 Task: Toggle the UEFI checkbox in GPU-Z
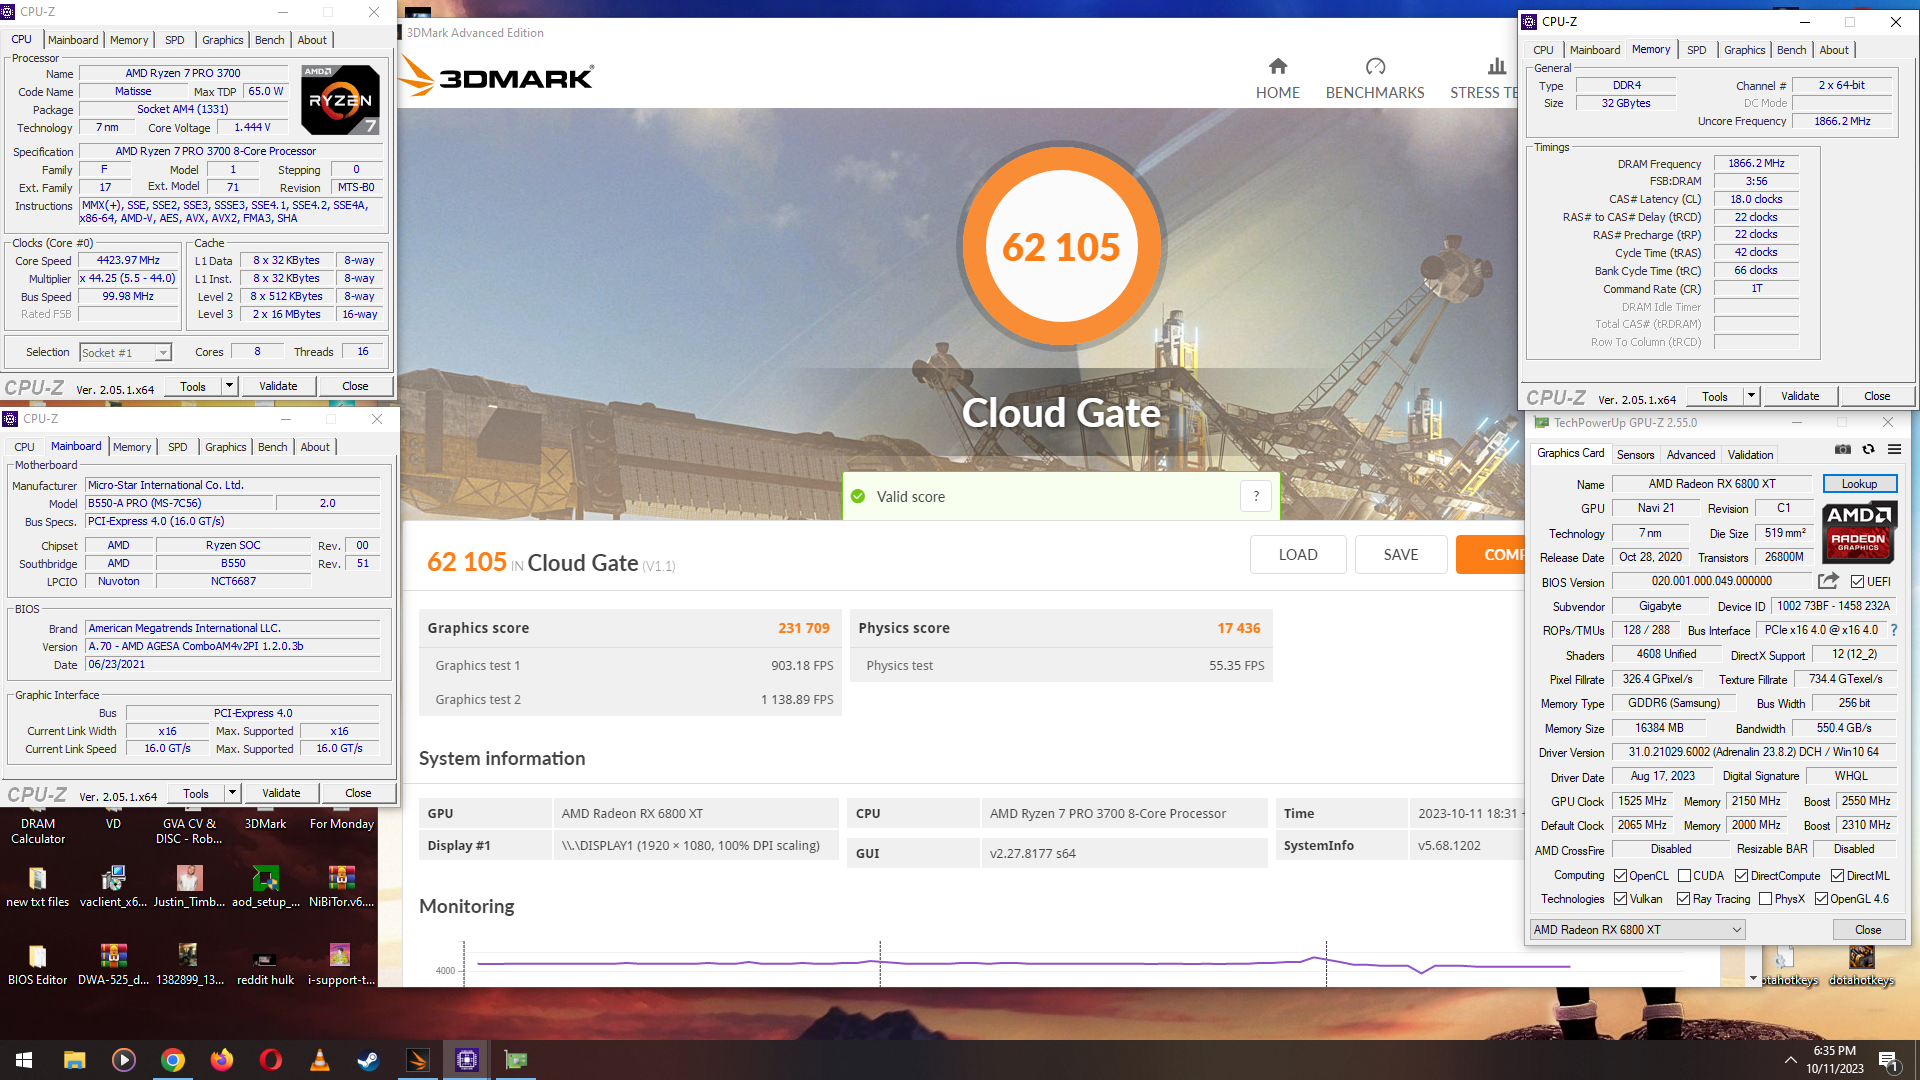pos(1857,581)
